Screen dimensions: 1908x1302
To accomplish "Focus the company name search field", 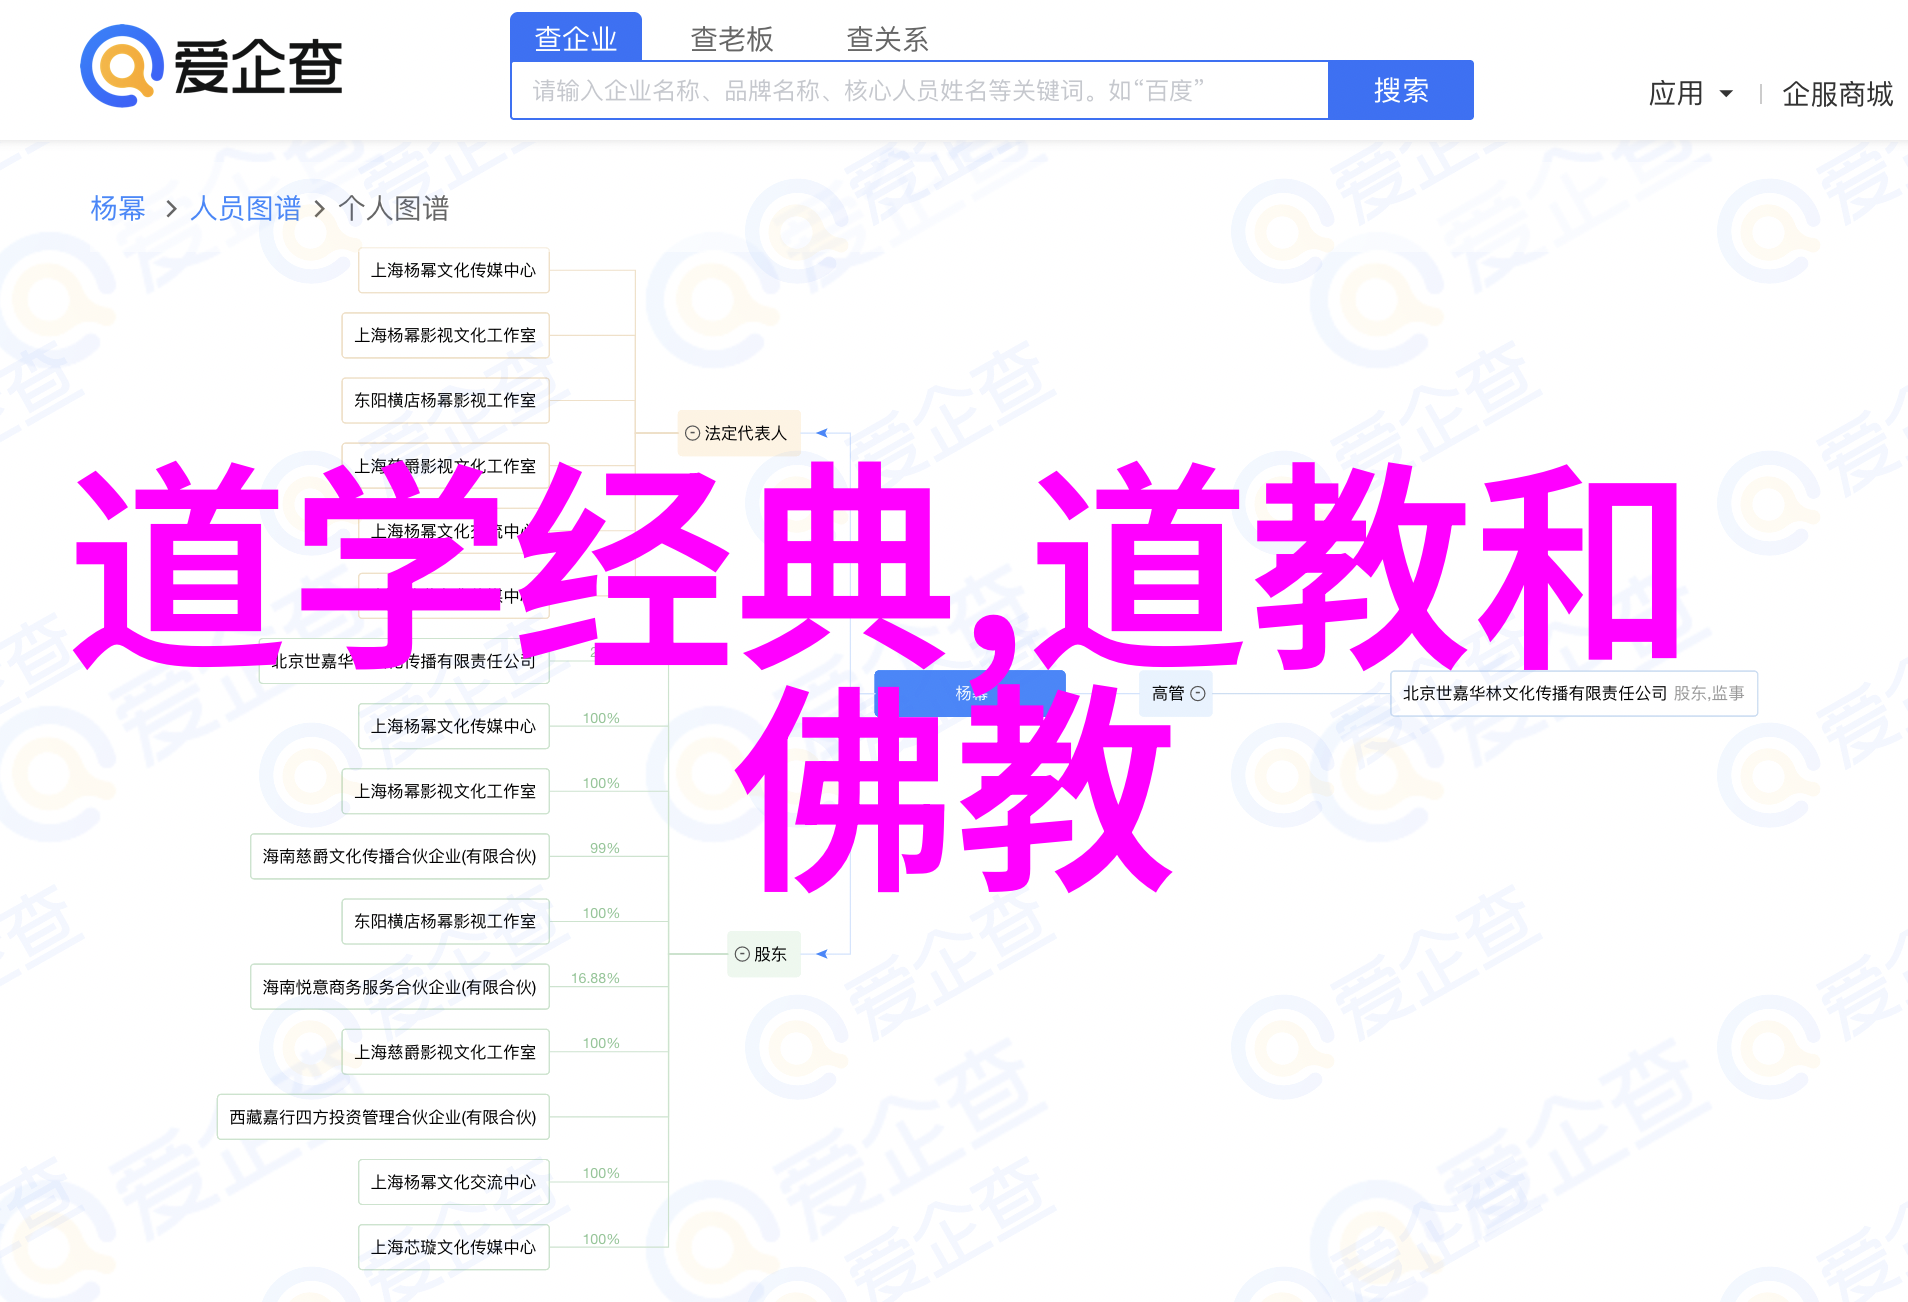I will 919,91.
